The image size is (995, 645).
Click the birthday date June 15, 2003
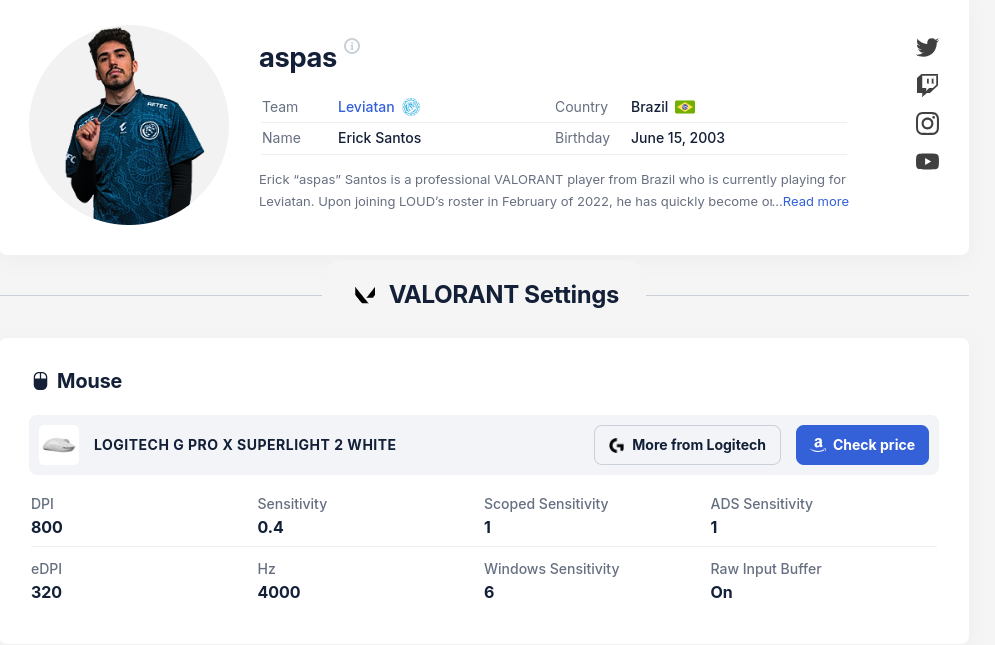coord(678,138)
